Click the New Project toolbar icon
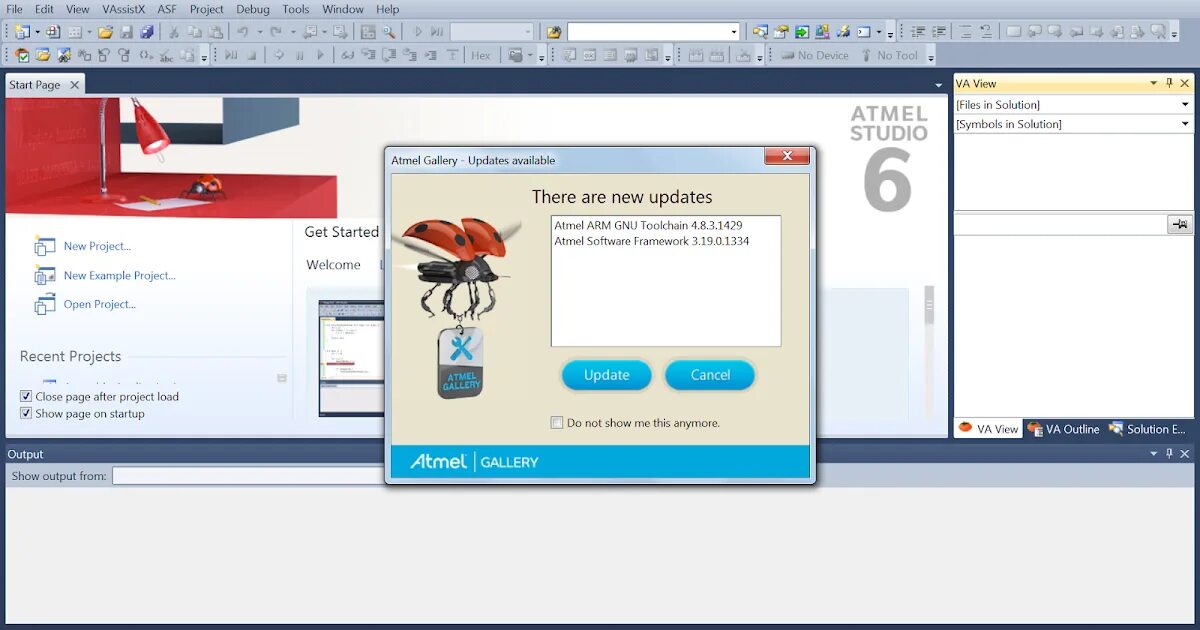Viewport: 1200px width, 630px height. click(x=21, y=32)
